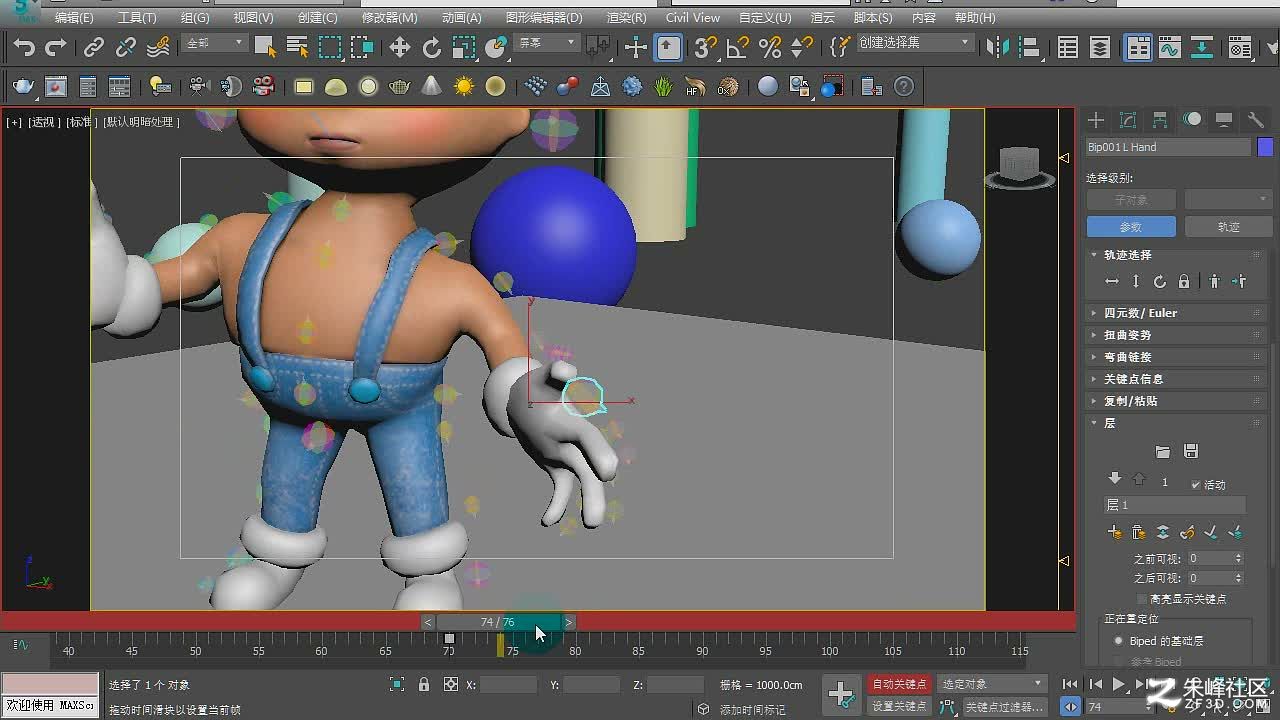Screen dimensions: 1280x720
Task: Toggle the Percent Snap icon
Action: pos(770,47)
